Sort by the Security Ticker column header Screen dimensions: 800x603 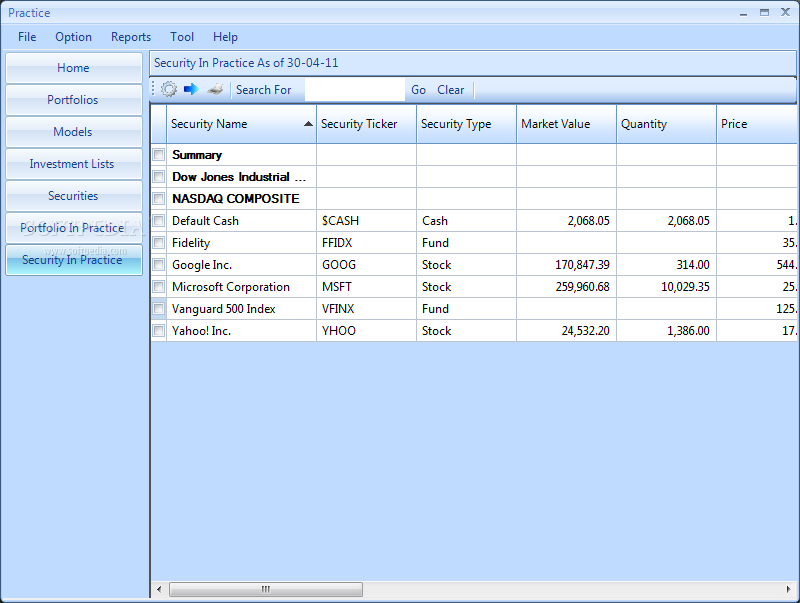366,124
